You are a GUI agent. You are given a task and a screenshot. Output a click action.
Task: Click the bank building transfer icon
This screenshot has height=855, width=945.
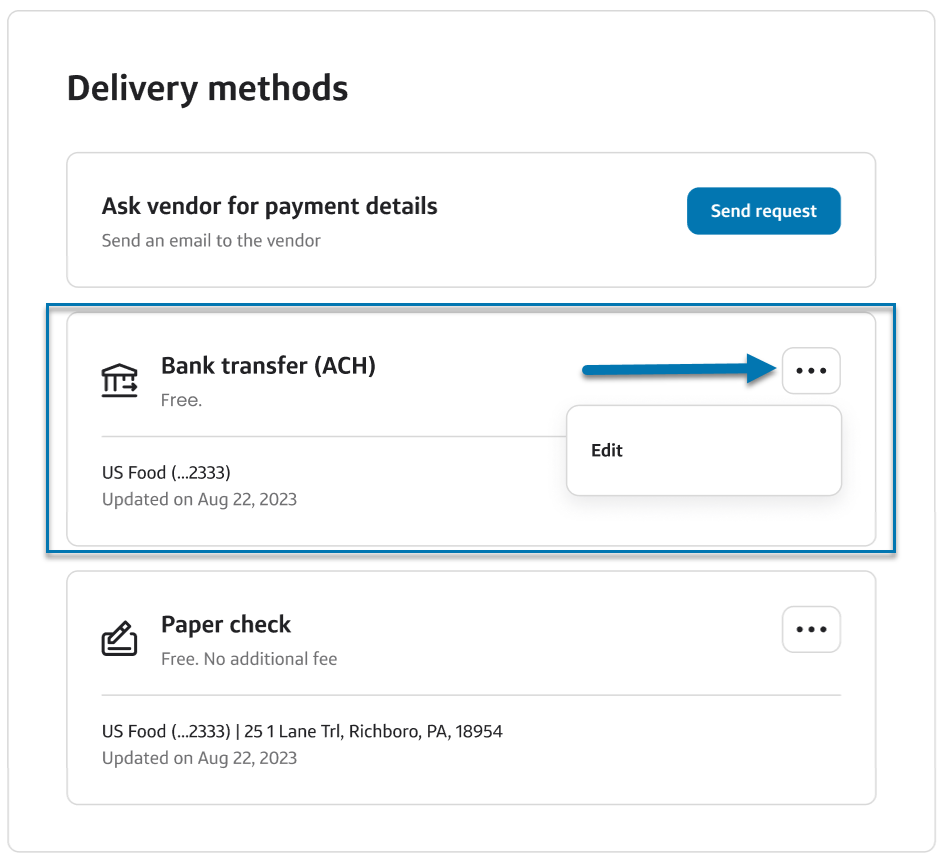[120, 381]
